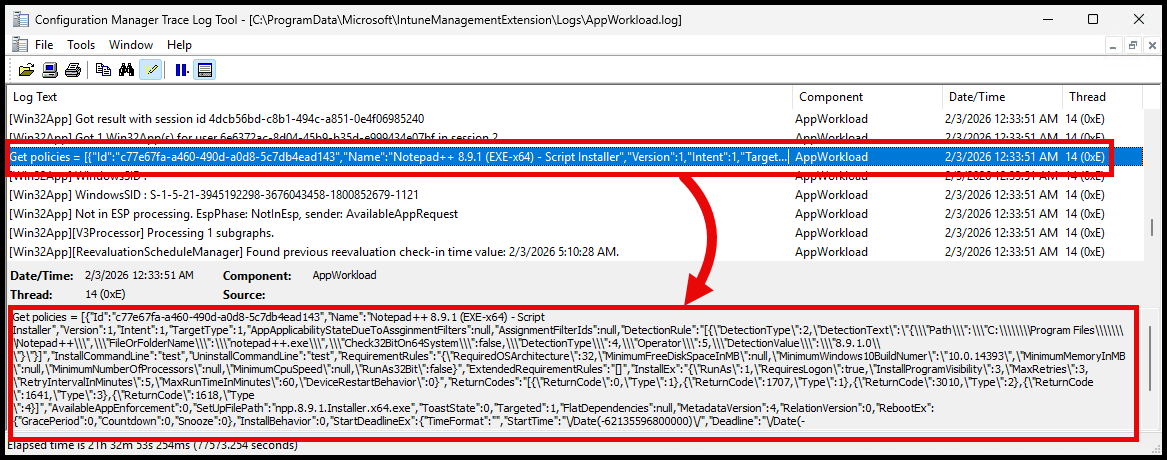Pause log monitoring with the pause icon

181,70
